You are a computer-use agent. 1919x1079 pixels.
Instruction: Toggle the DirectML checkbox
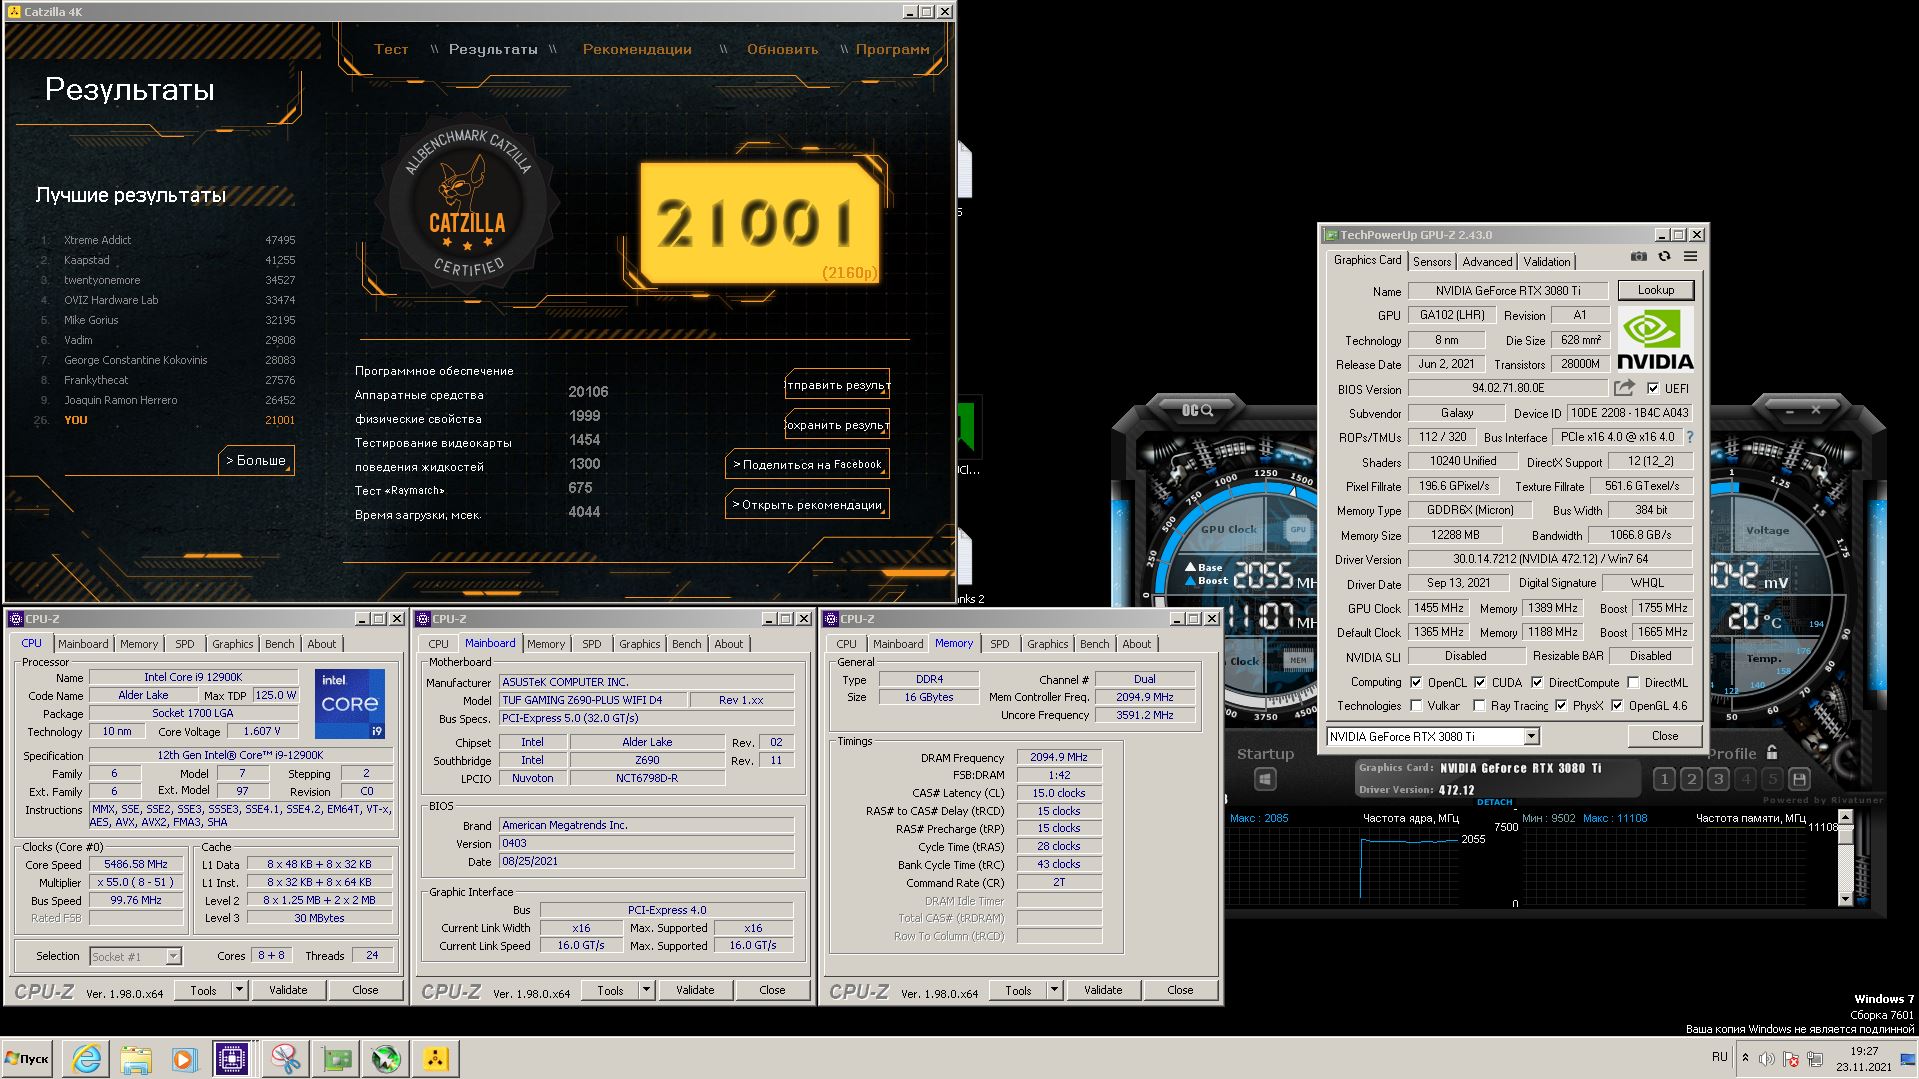pos(1633,682)
